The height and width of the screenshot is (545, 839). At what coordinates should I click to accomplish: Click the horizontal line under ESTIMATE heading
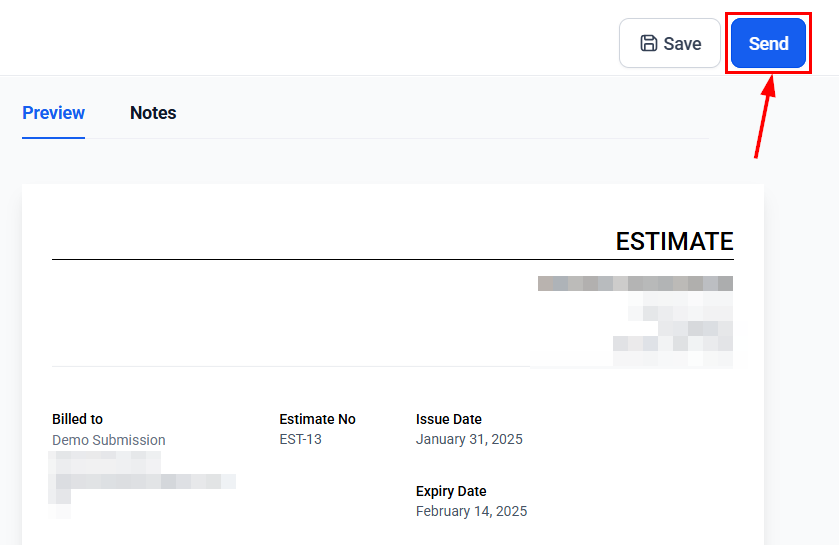(392, 260)
